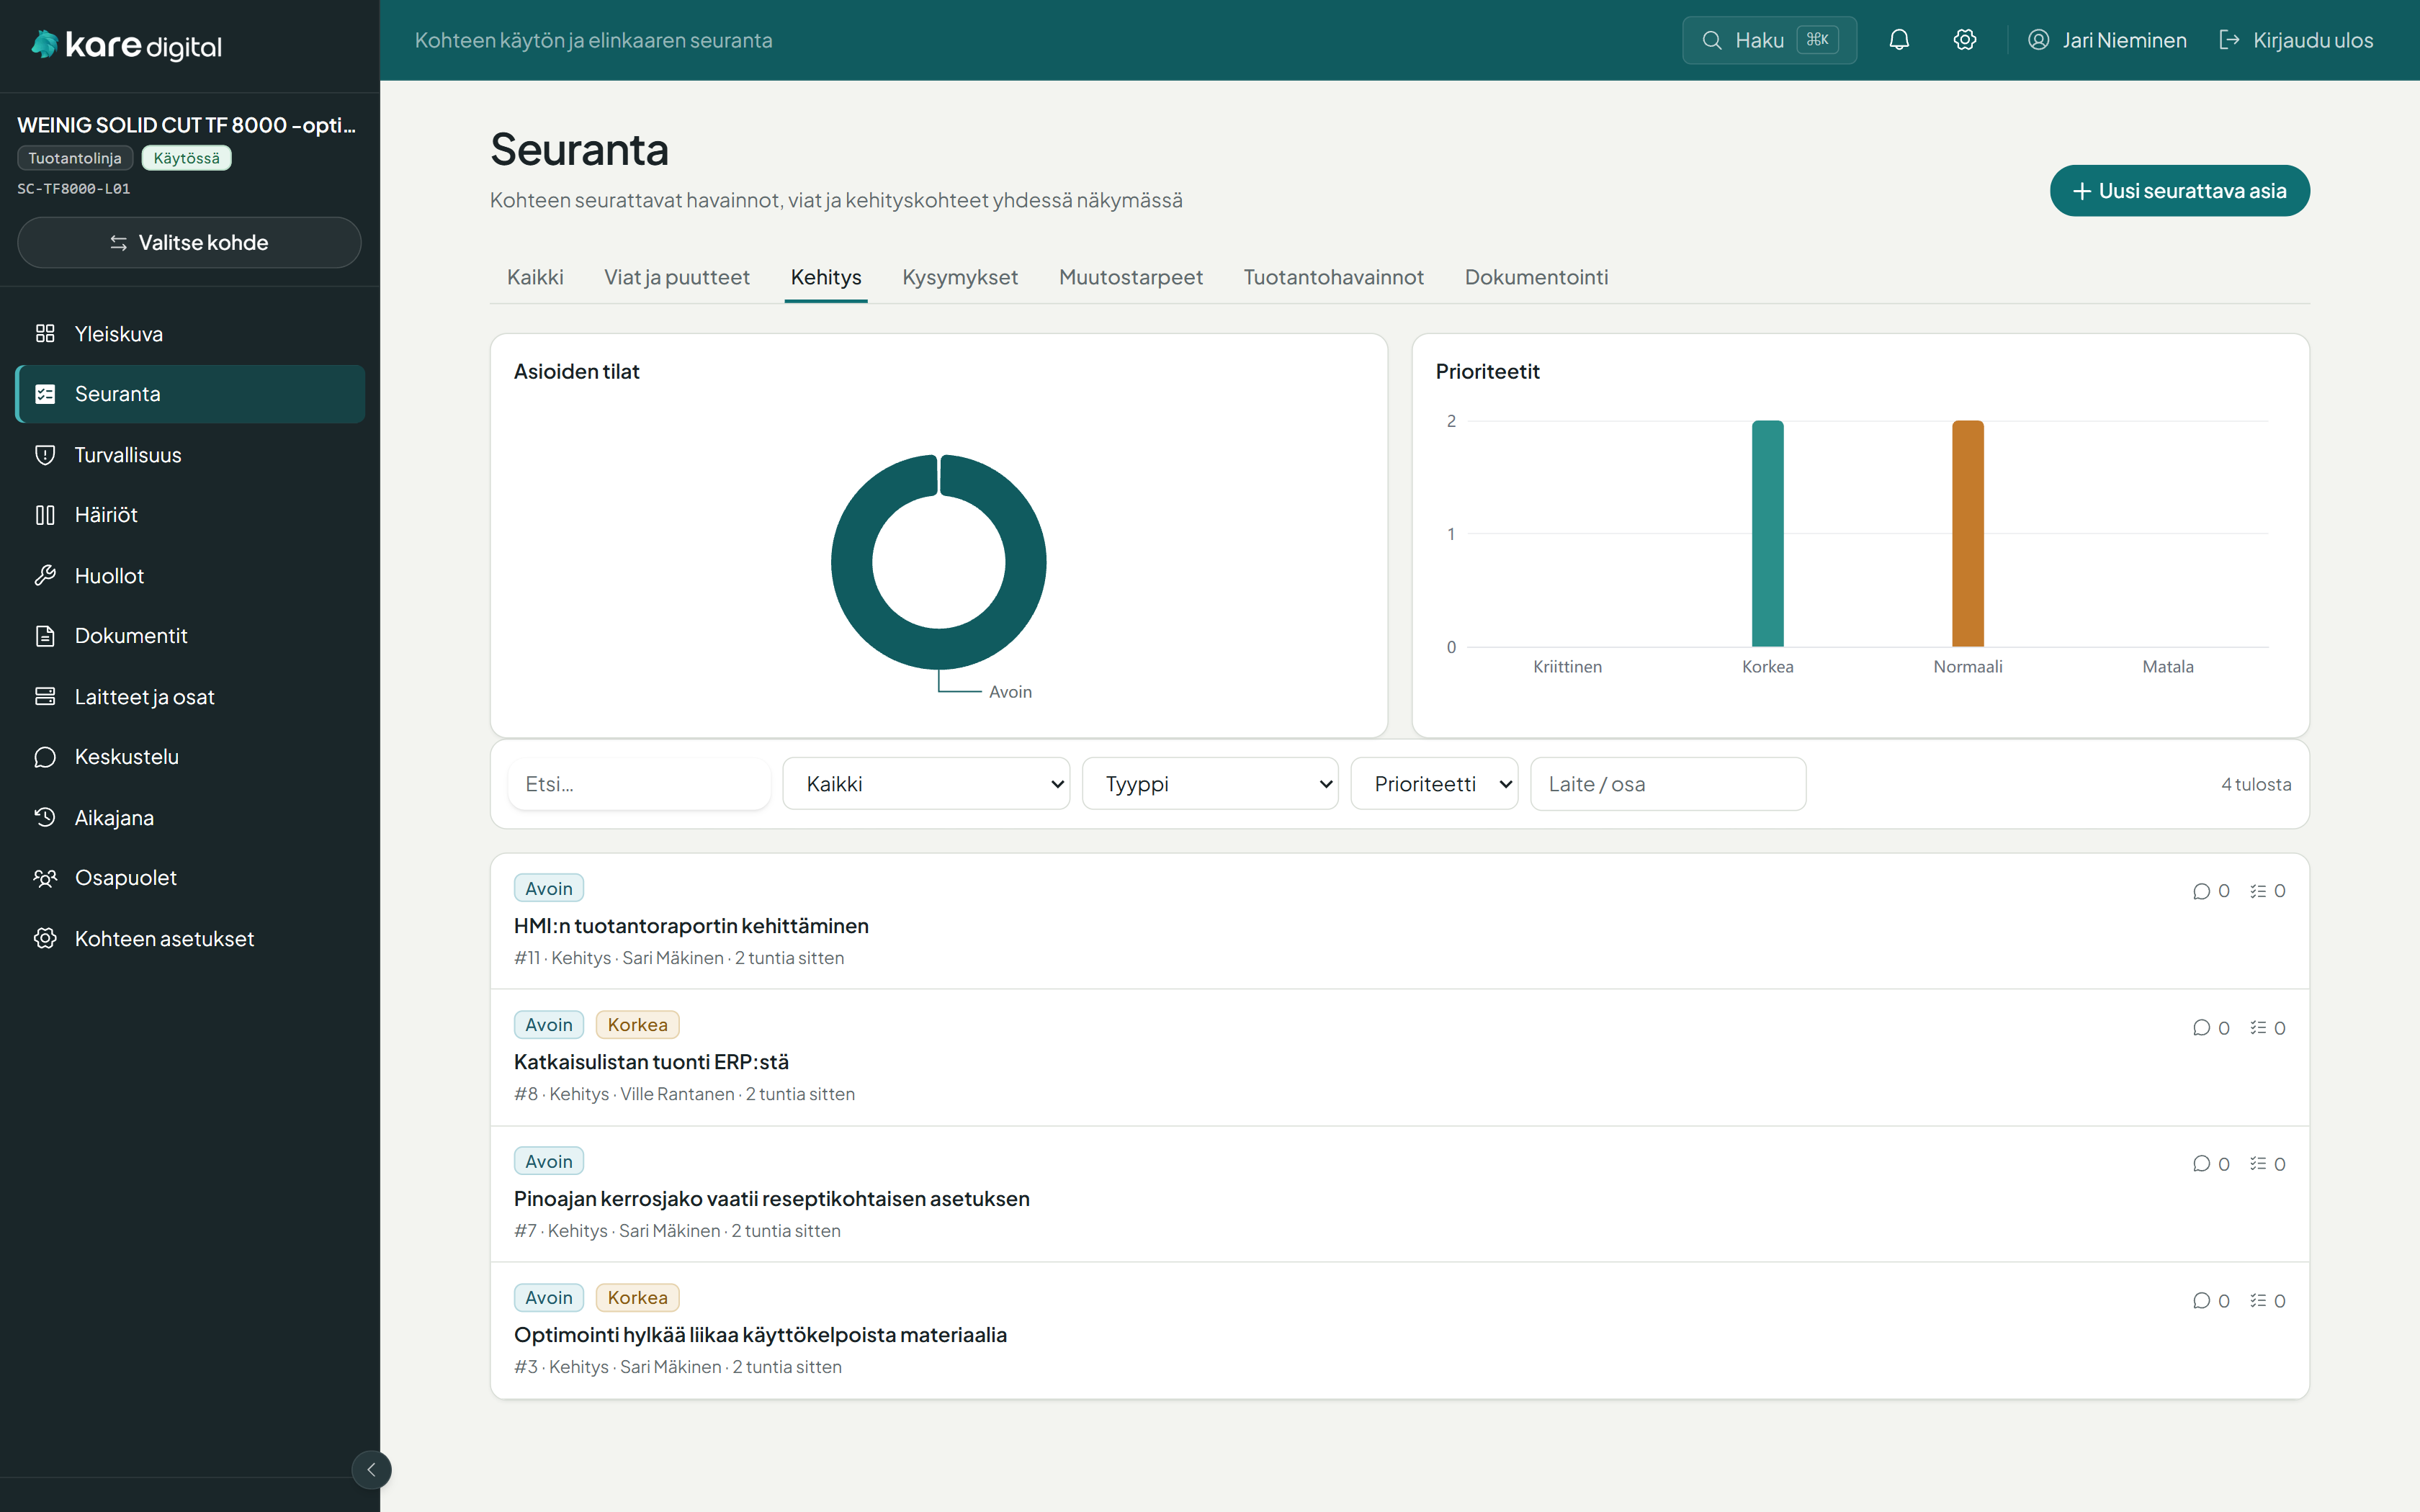
Task: Switch to Viat ja puutteet tab
Action: tap(677, 277)
